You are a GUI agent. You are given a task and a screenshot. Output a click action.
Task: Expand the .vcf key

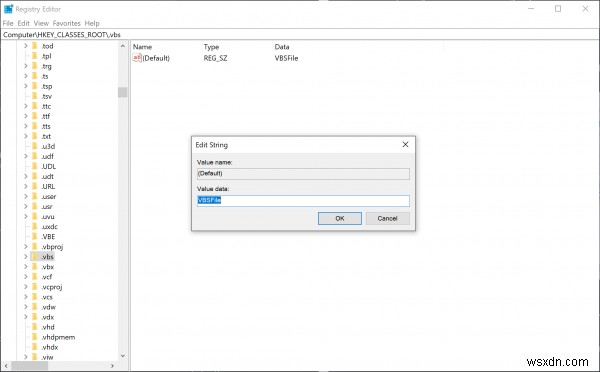coord(26,277)
